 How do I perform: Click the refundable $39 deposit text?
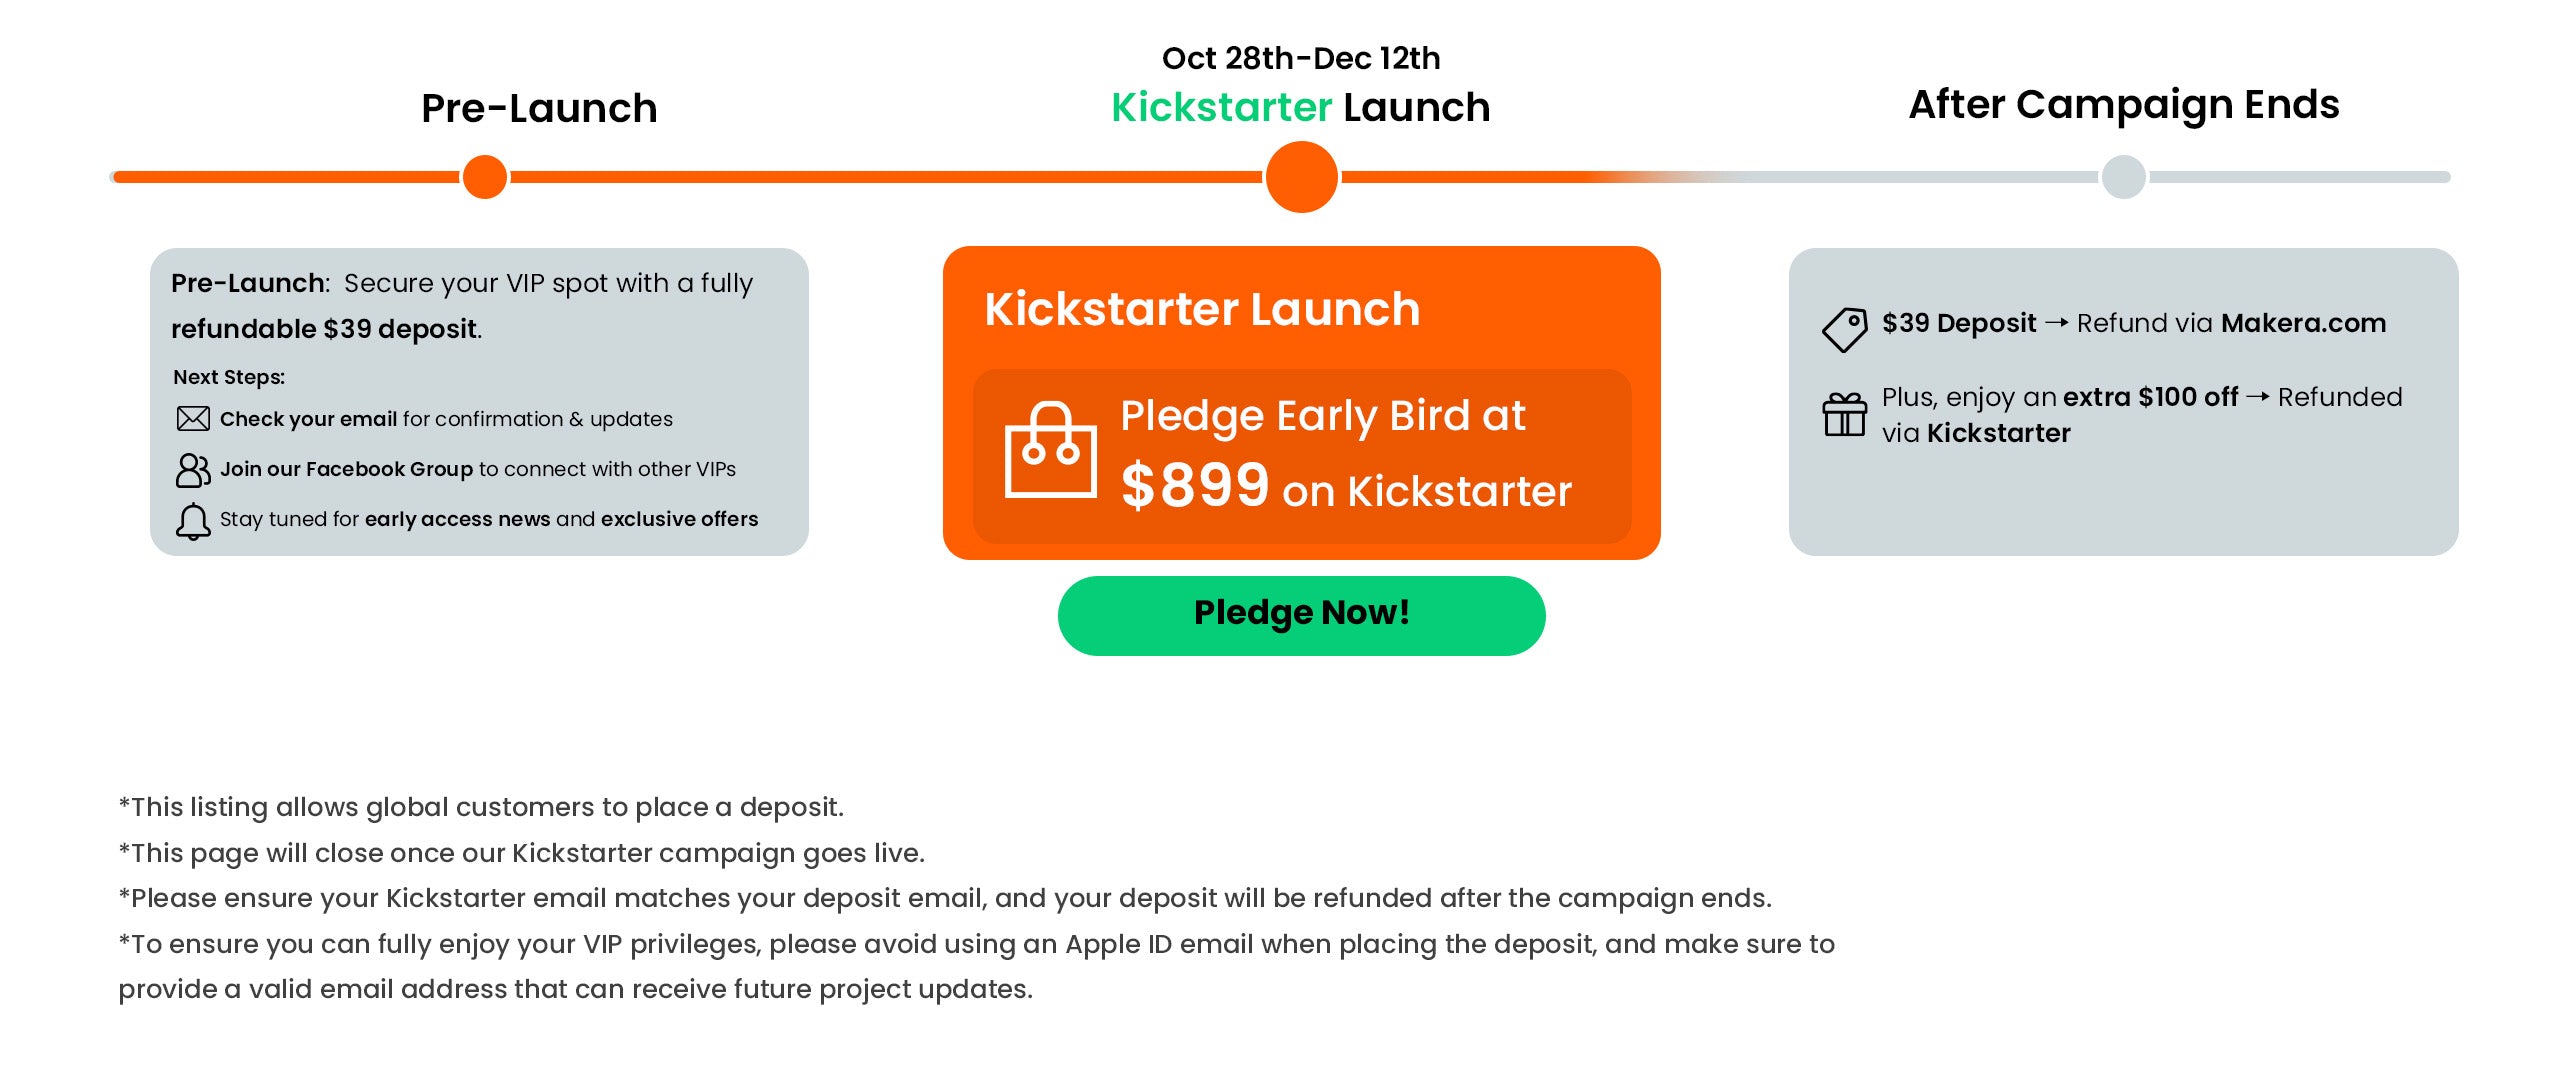tap(324, 329)
